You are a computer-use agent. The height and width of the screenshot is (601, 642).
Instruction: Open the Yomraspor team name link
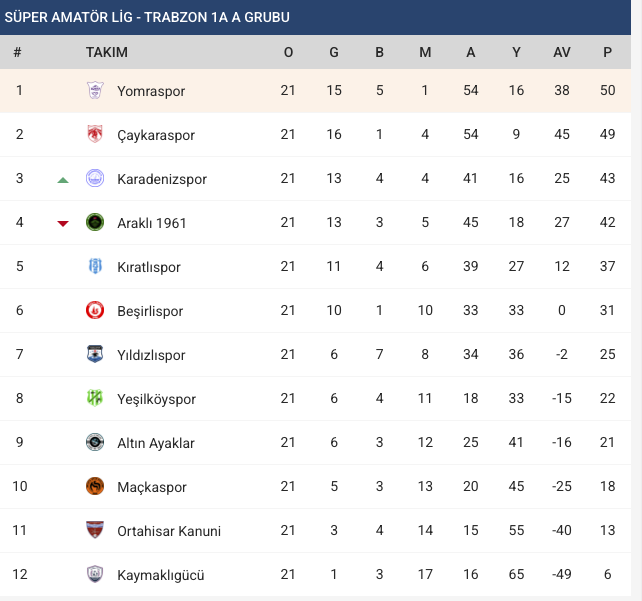click(151, 91)
